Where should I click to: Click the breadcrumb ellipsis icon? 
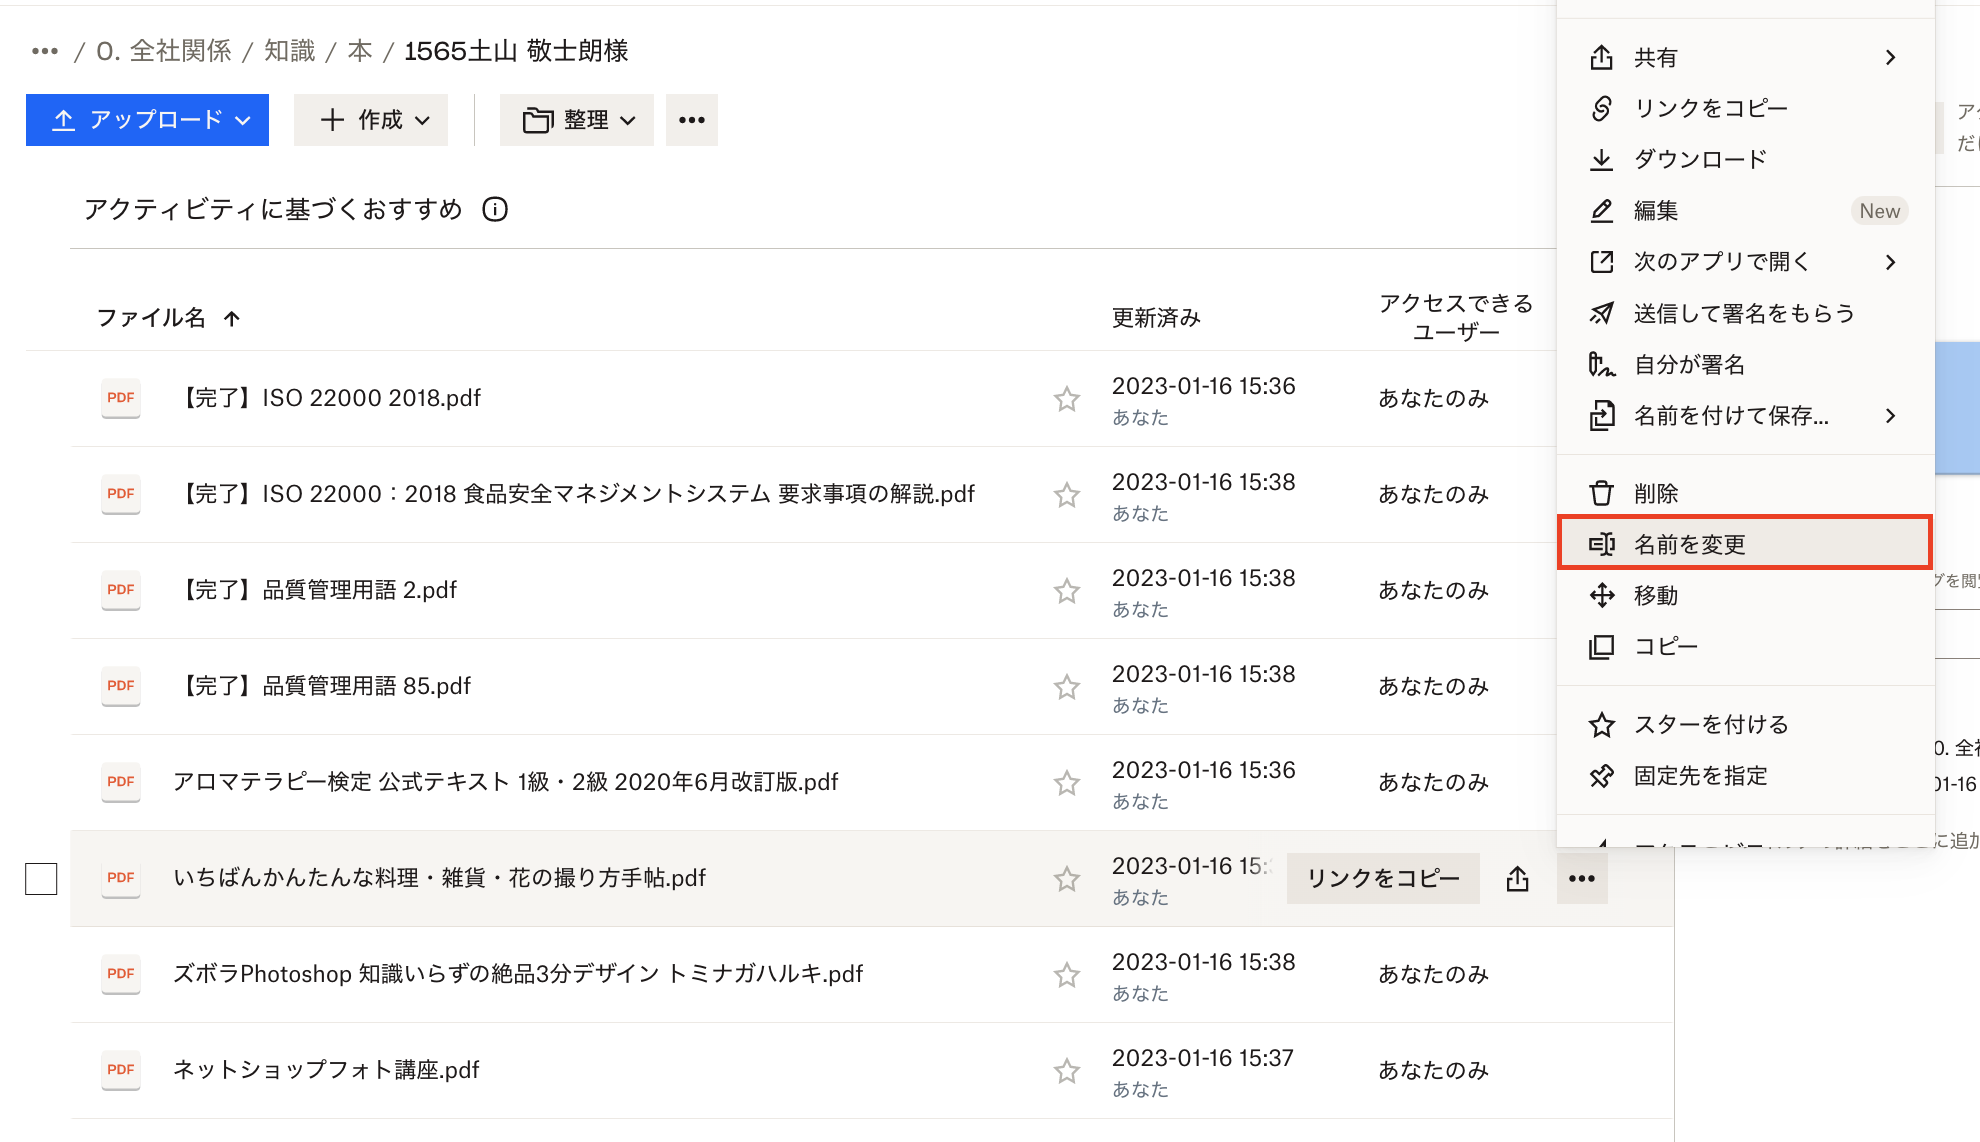[45, 51]
